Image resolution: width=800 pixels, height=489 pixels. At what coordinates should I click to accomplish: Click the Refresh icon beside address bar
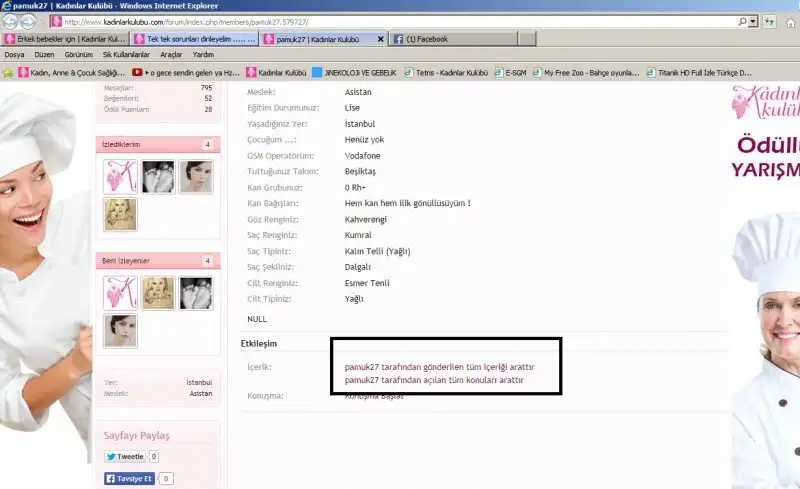770,21
